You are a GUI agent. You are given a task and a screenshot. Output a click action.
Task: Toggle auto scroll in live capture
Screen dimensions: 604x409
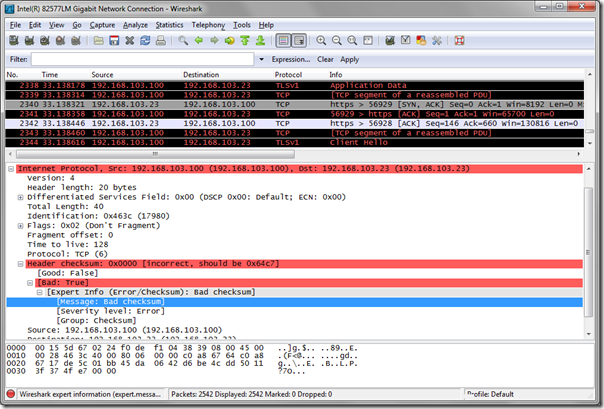coord(299,40)
